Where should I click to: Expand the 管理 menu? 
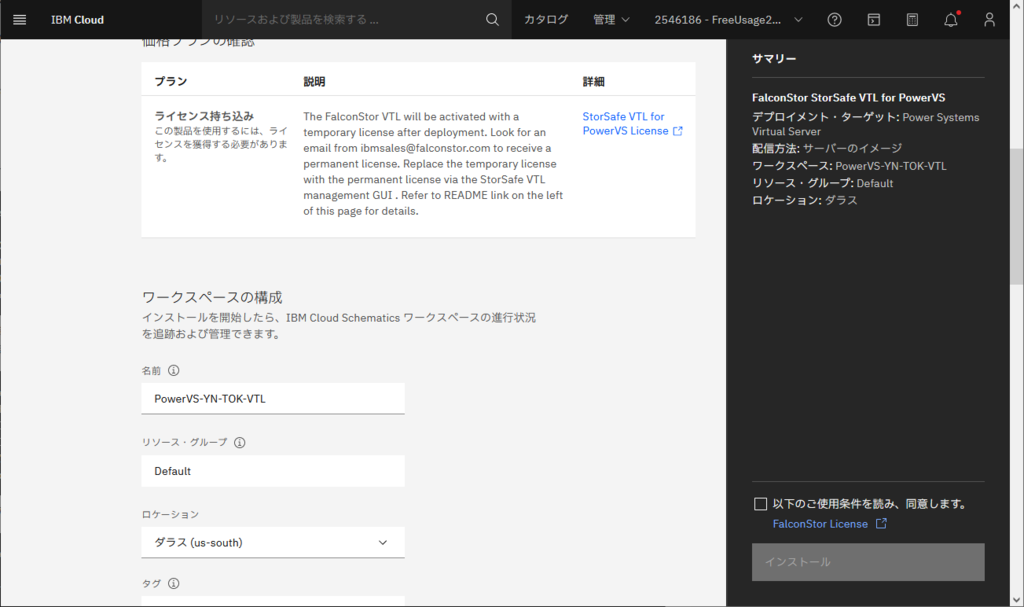[611, 20]
